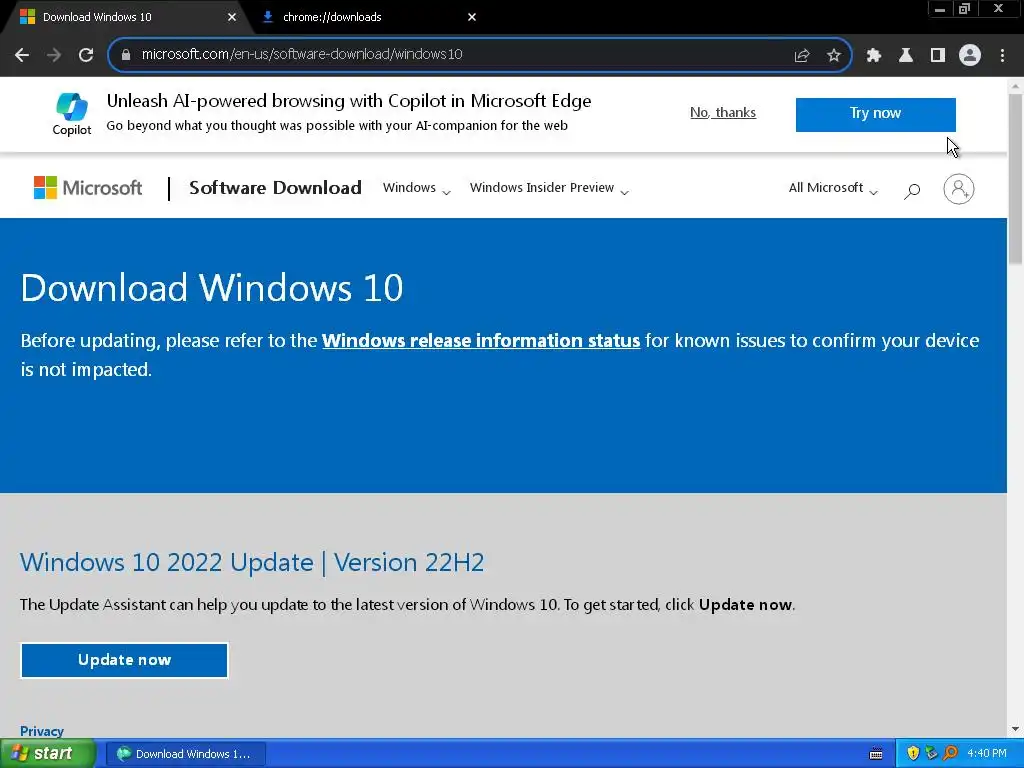Click the Download Windows 1... taskbar button
This screenshot has width=1024, height=768.
[x=185, y=754]
